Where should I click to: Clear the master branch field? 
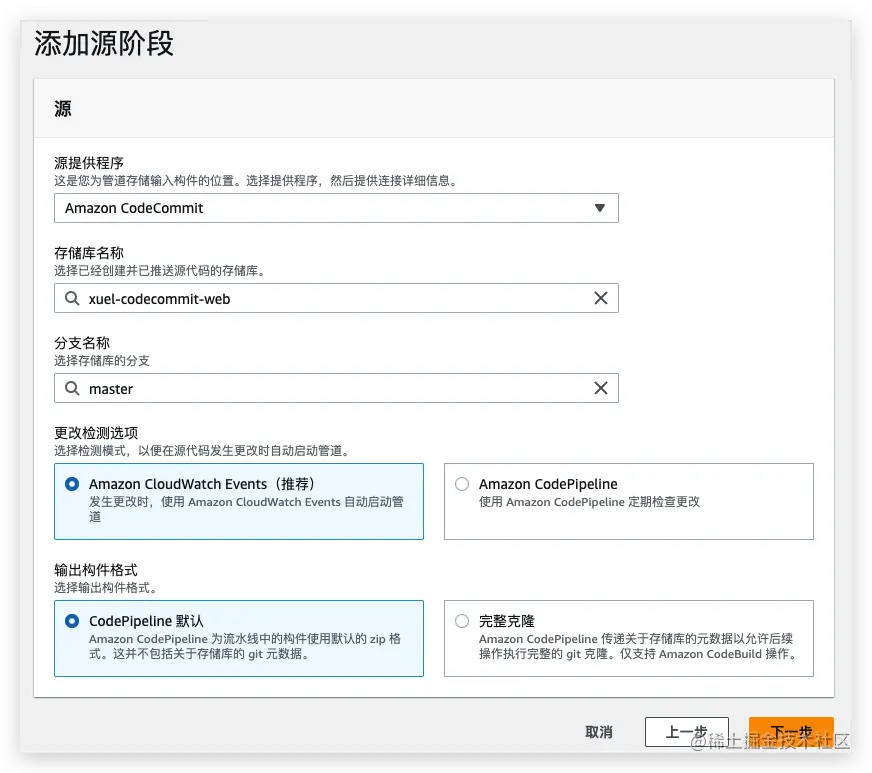tap(601, 388)
